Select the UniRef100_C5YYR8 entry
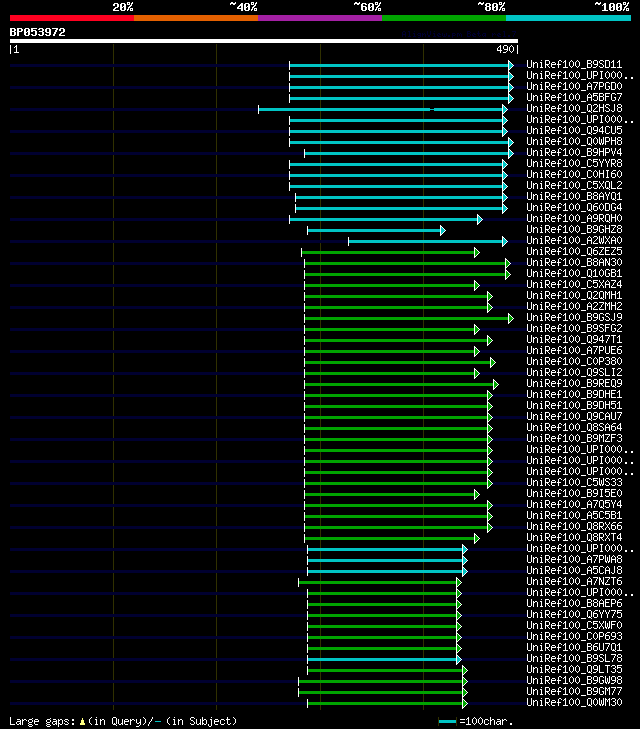The width and height of the screenshot is (640, 729). [574, 163]
